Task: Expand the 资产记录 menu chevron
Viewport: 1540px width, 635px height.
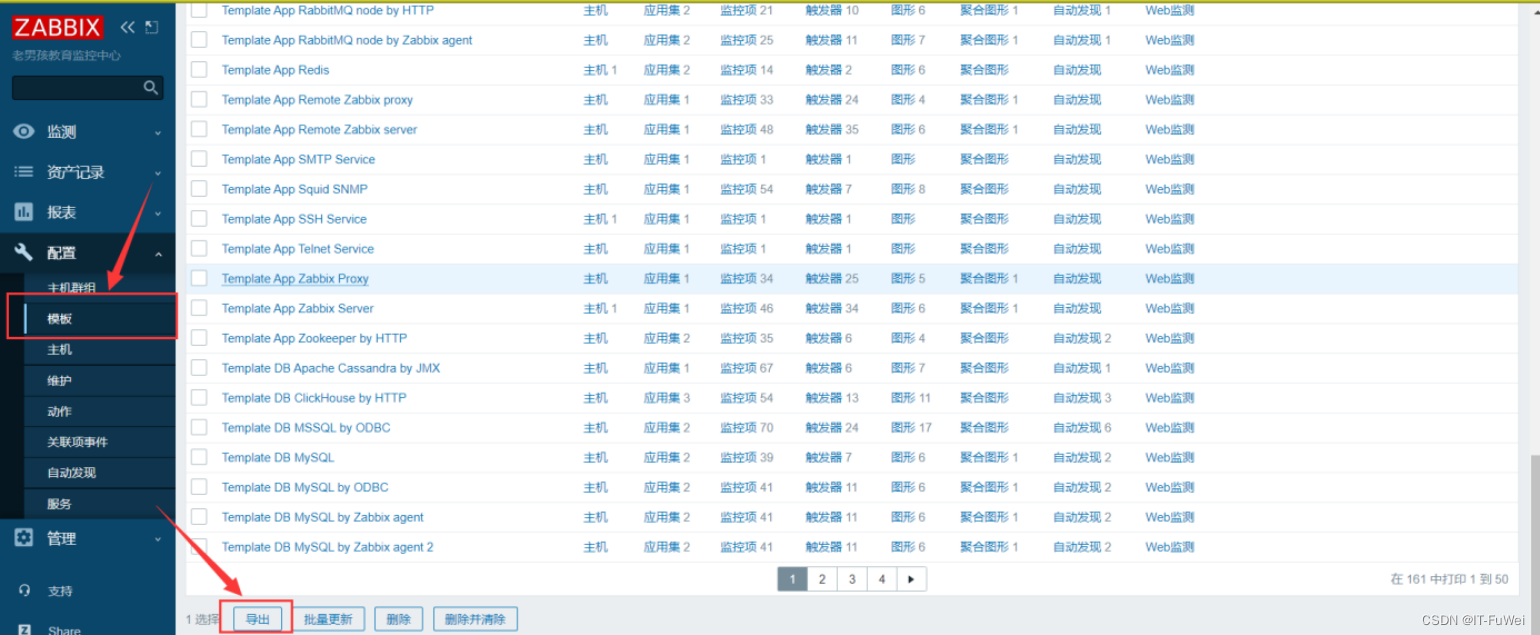Action: [158, 173]
